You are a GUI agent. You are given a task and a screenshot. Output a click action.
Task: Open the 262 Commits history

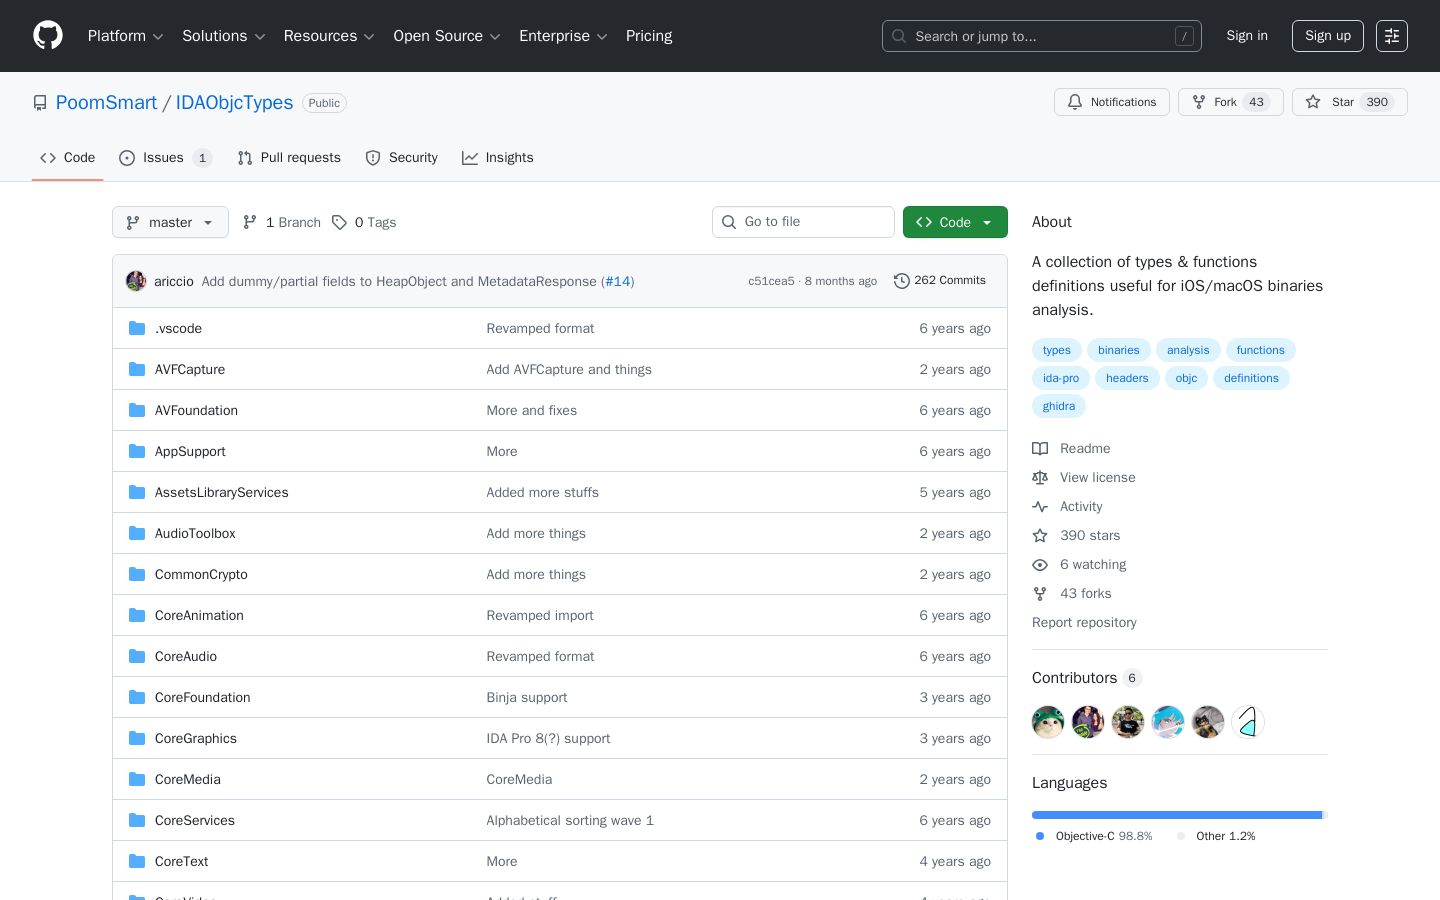(940, 281)
